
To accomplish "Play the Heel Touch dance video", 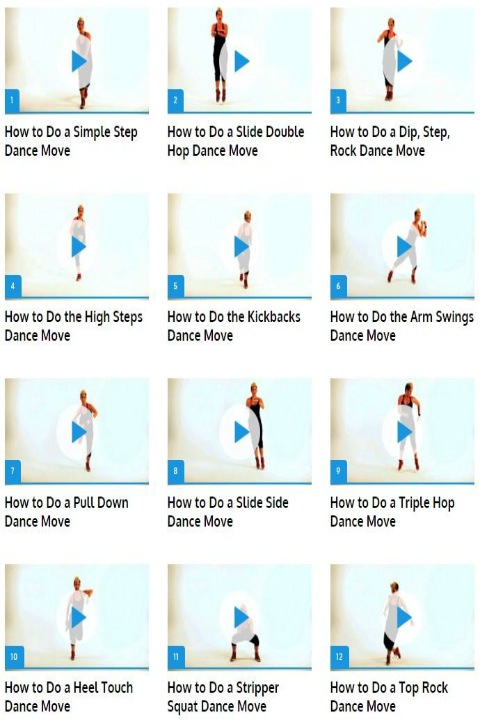I will pos(77,618).
